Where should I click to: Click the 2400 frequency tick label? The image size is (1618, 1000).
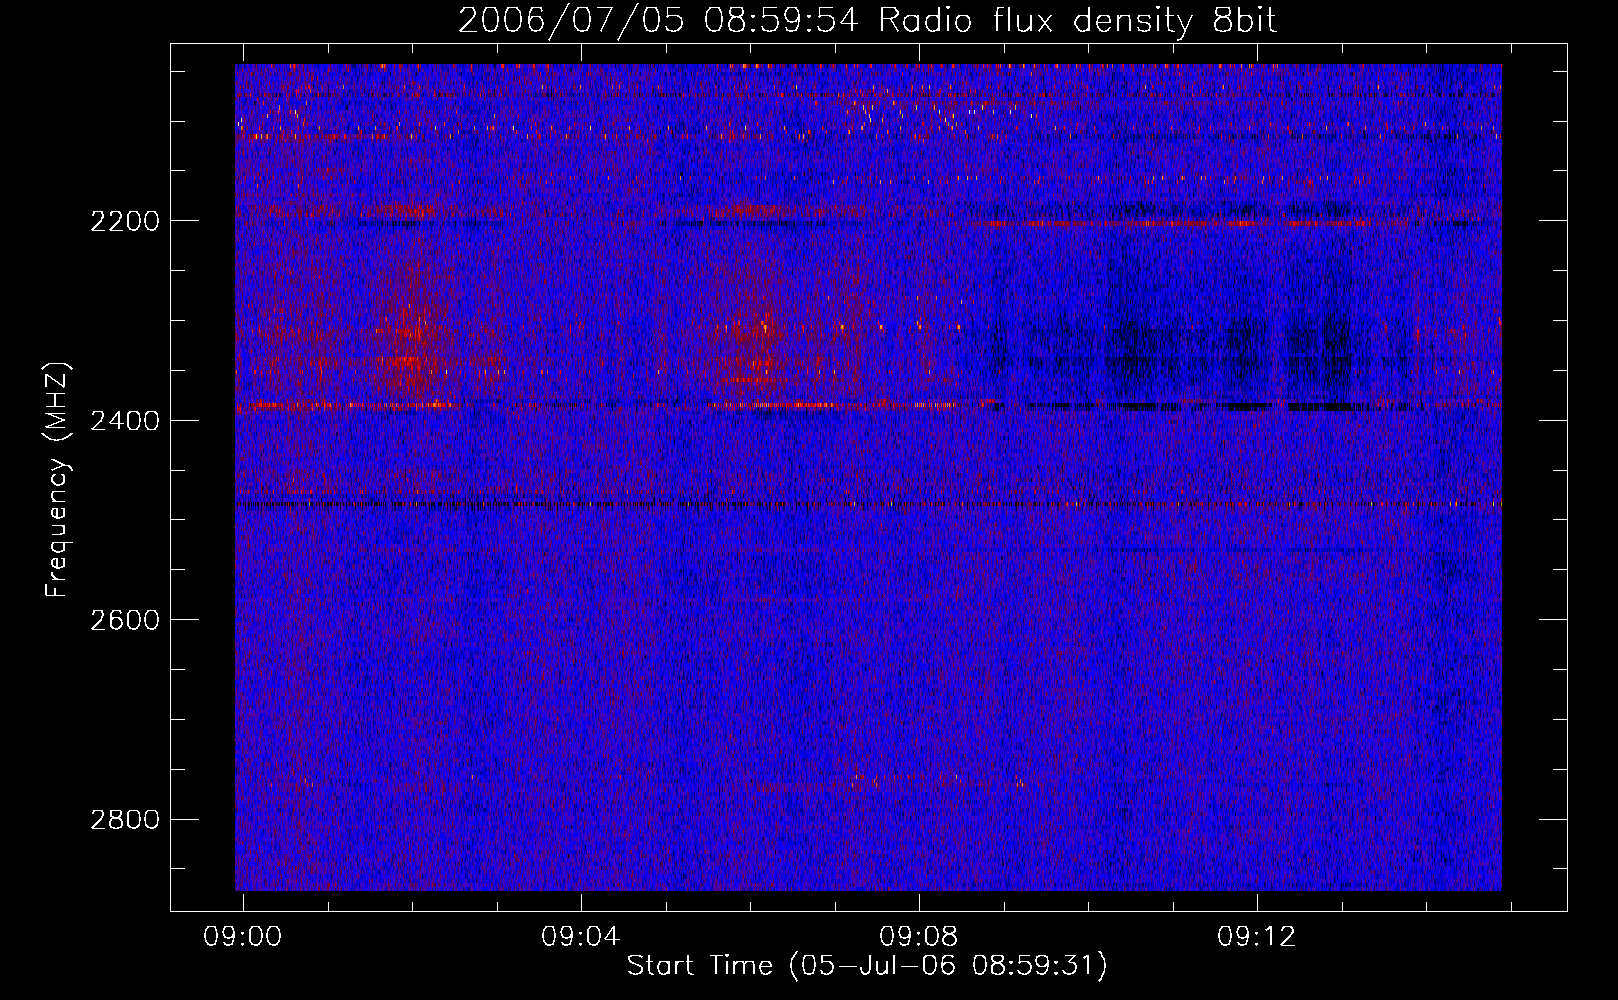125,421
